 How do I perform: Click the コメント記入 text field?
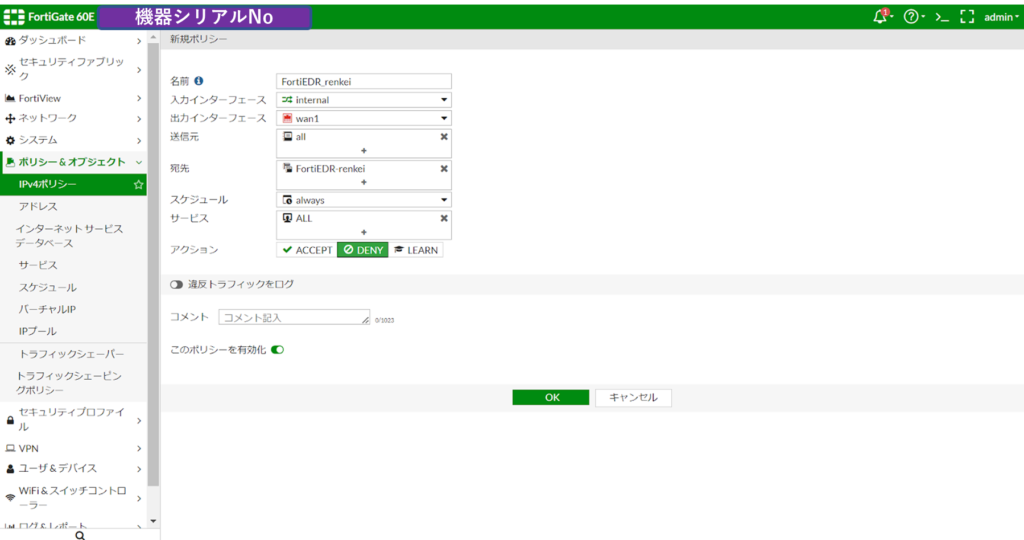tap(294, 317)
